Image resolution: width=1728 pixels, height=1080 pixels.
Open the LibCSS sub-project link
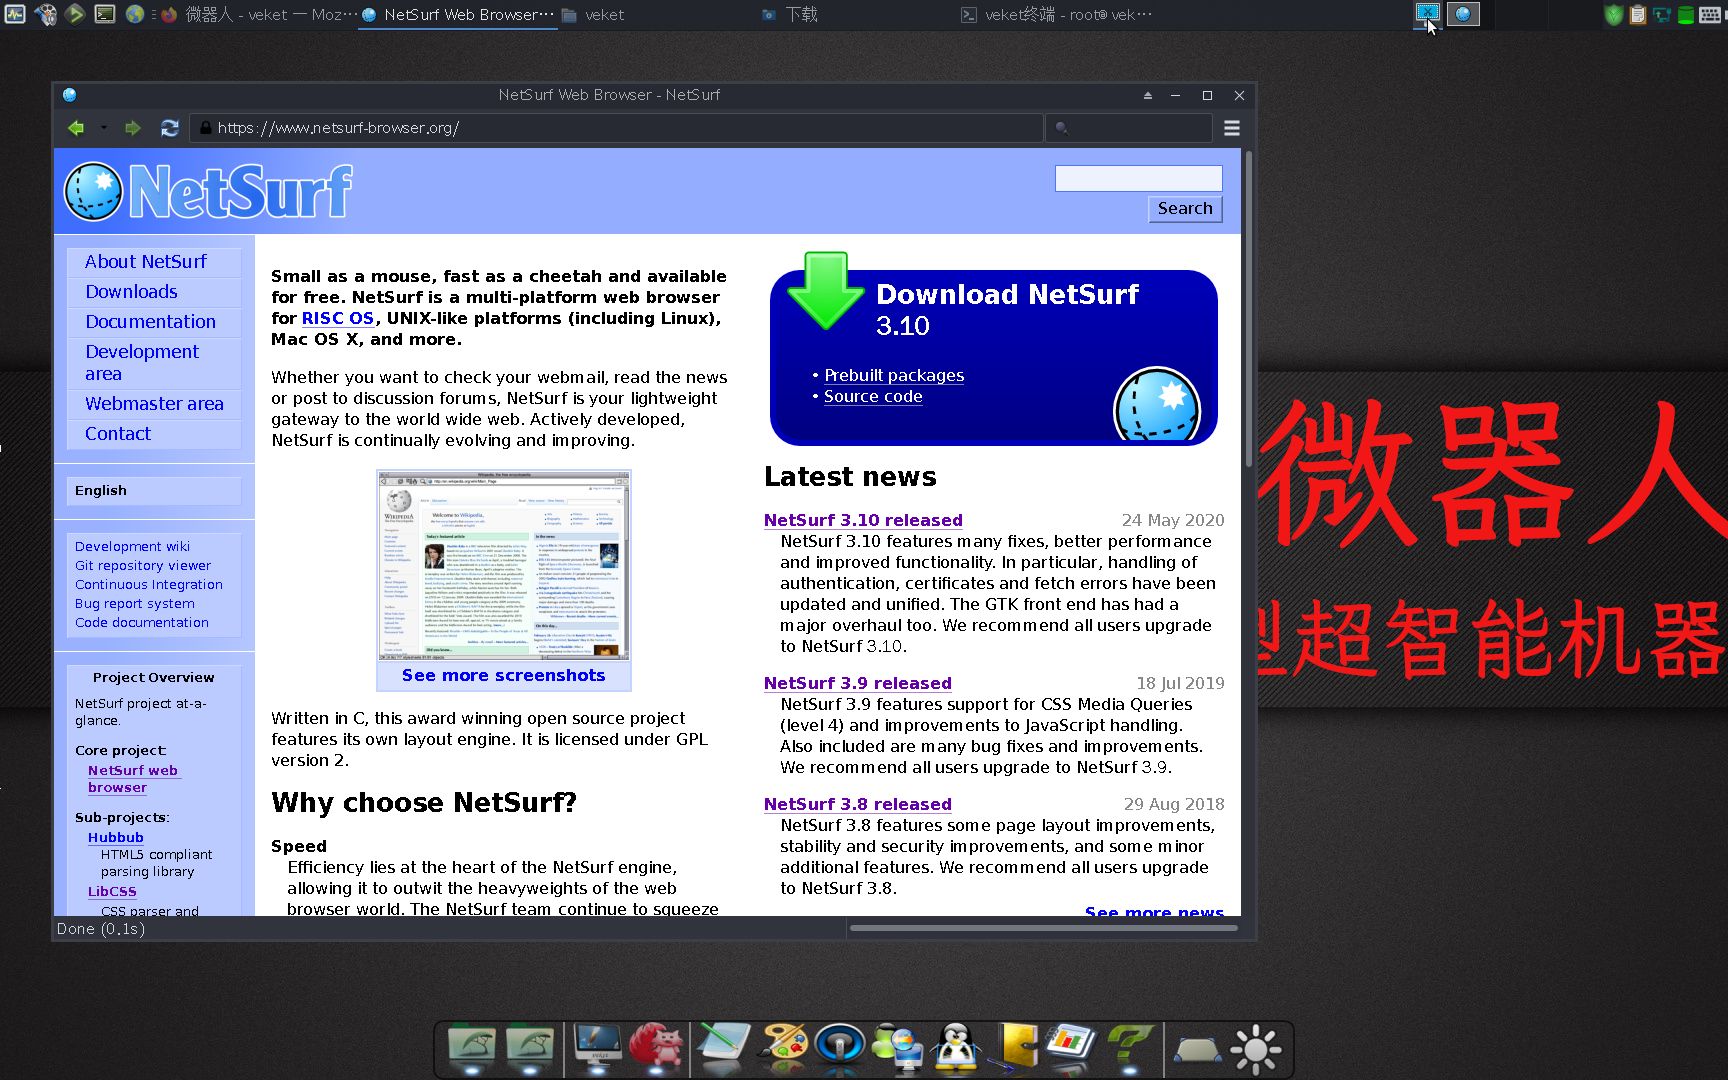tap(112, 892)
